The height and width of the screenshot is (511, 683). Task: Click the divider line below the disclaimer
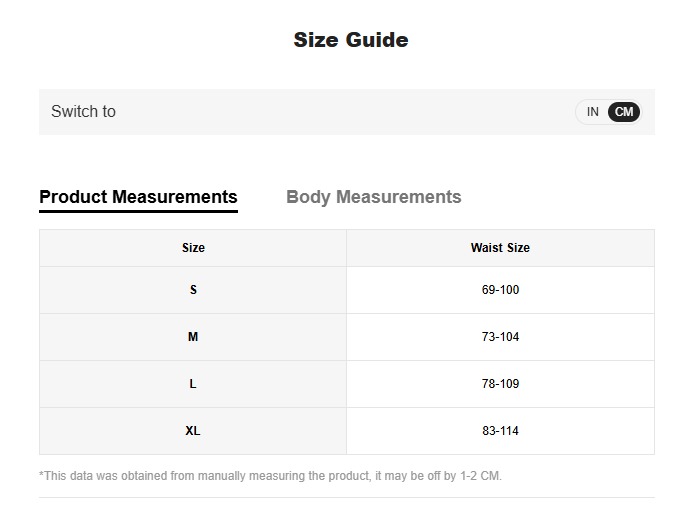346,497
